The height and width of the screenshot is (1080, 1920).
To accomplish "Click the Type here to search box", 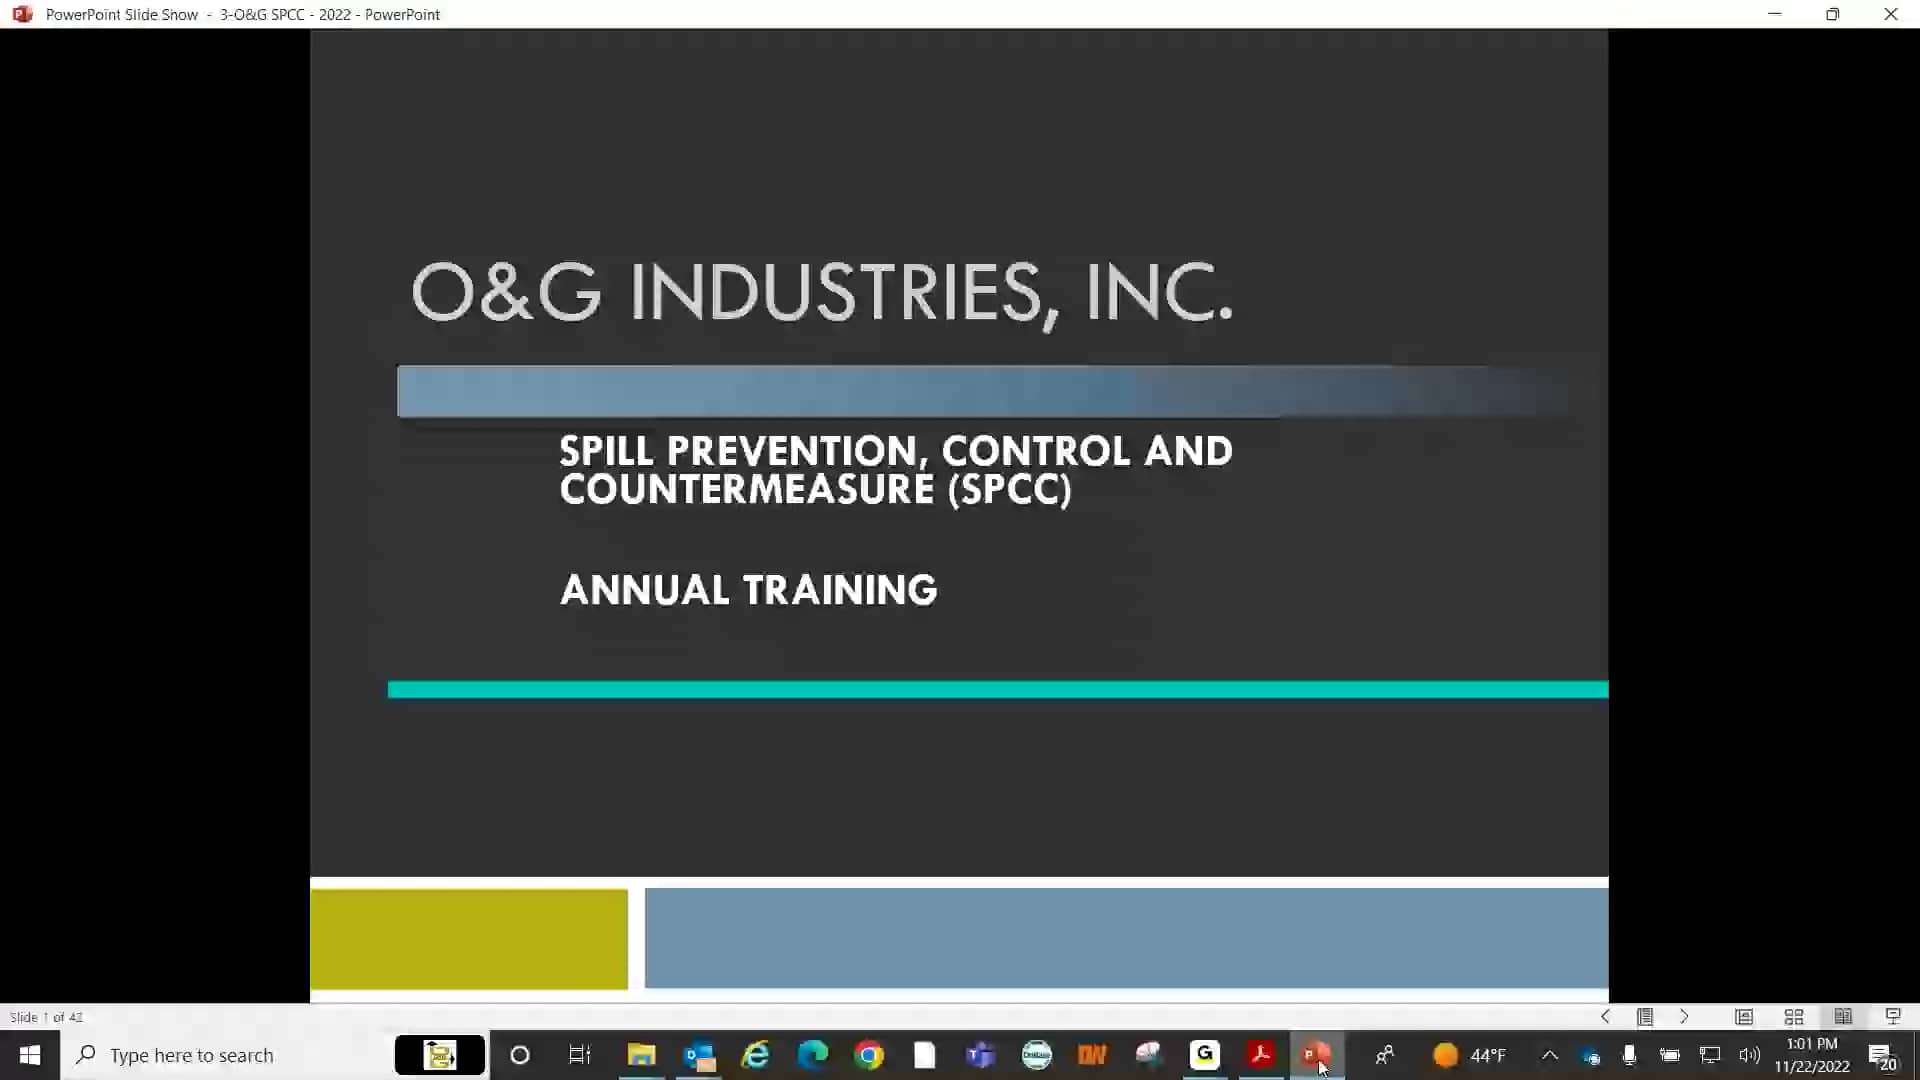I will coord(200,1055).
